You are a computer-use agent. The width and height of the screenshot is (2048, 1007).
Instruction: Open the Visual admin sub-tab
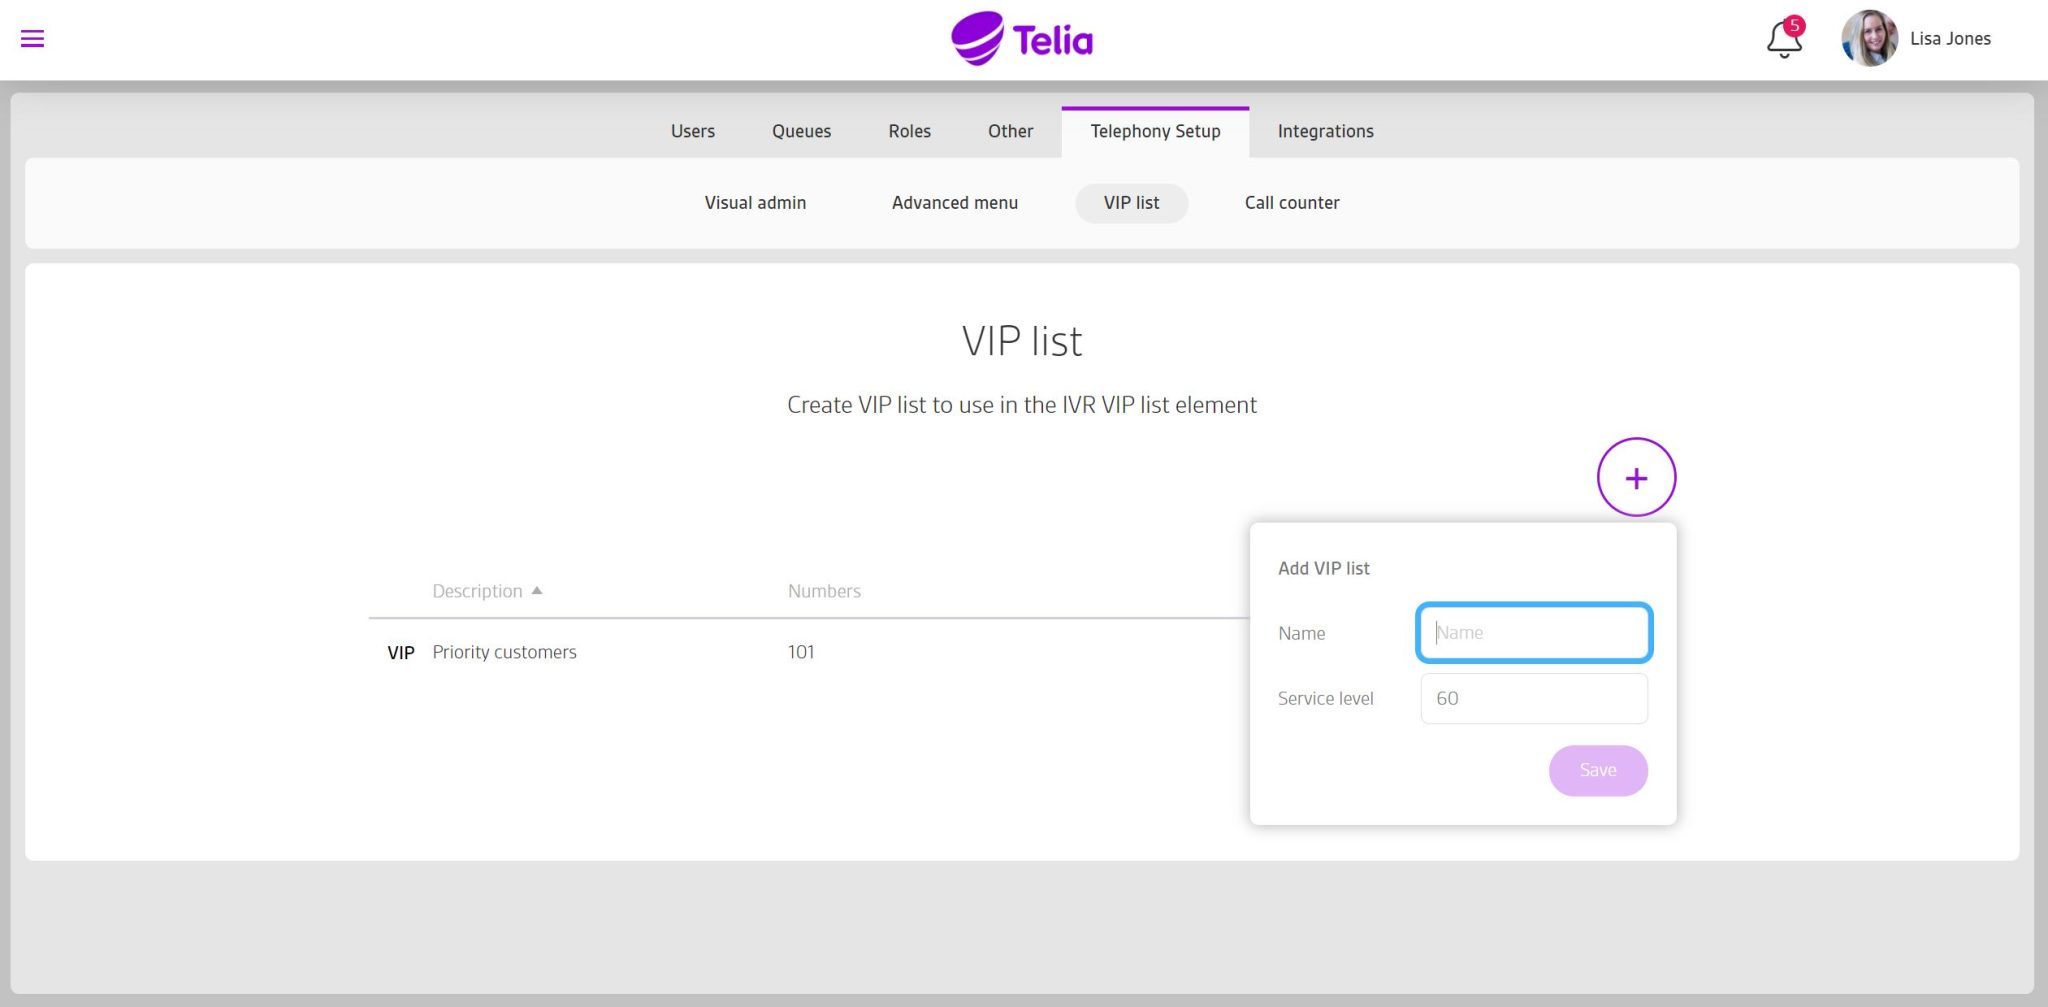tap(755, 203)
